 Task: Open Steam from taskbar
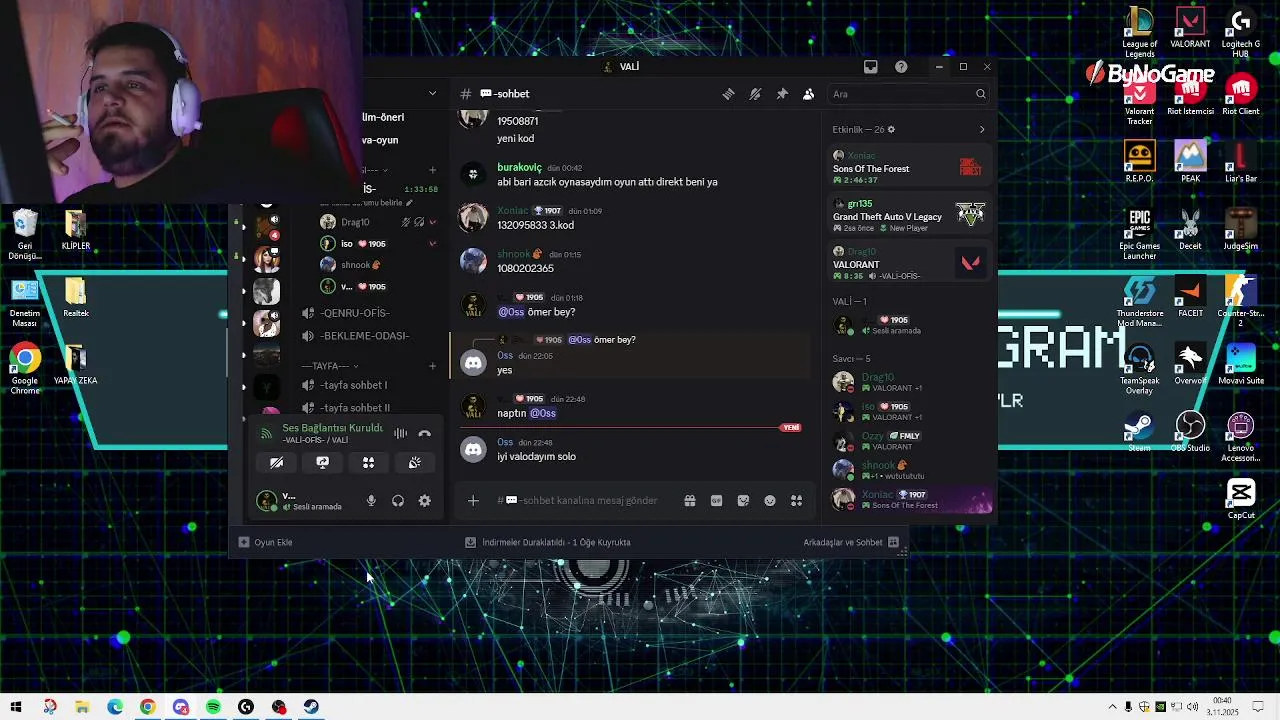(311, 707)
